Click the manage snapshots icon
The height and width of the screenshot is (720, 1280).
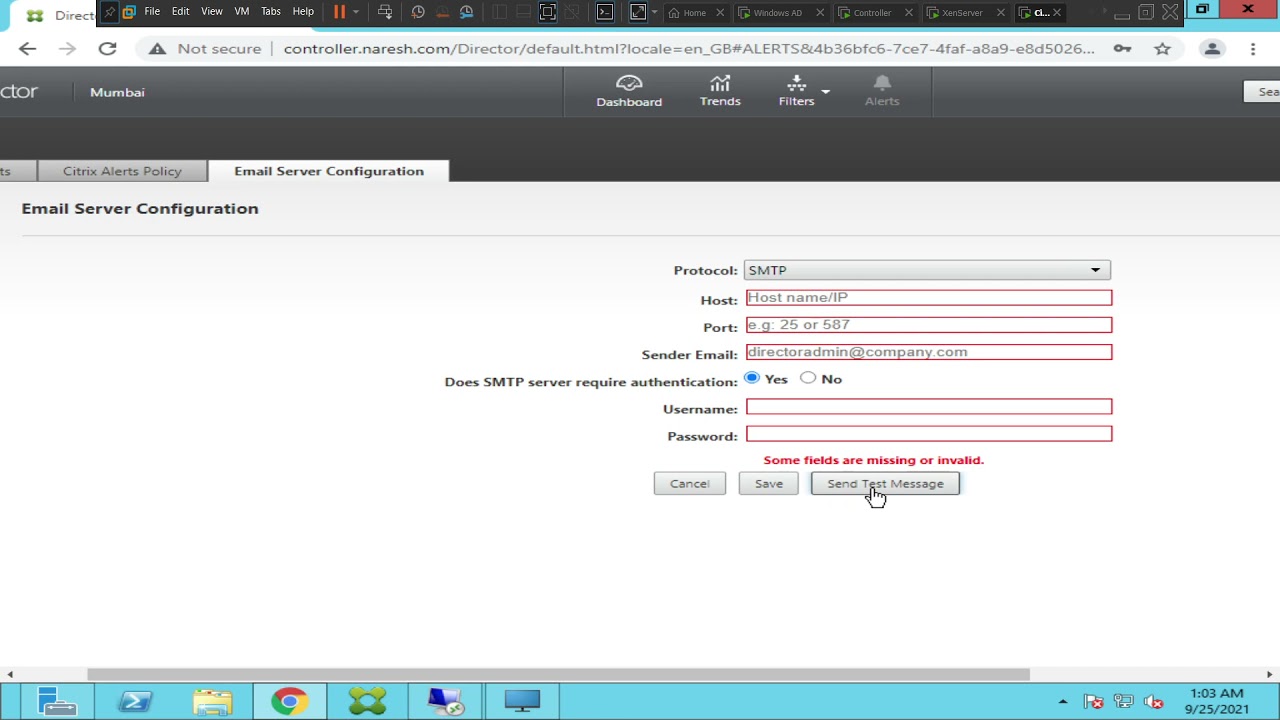tap(467, 12)
